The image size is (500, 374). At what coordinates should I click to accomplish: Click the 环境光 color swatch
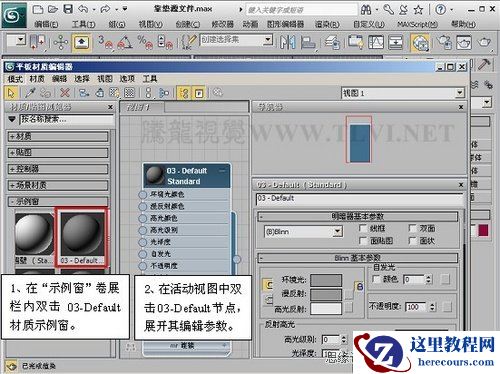click(x=326, y=280)
